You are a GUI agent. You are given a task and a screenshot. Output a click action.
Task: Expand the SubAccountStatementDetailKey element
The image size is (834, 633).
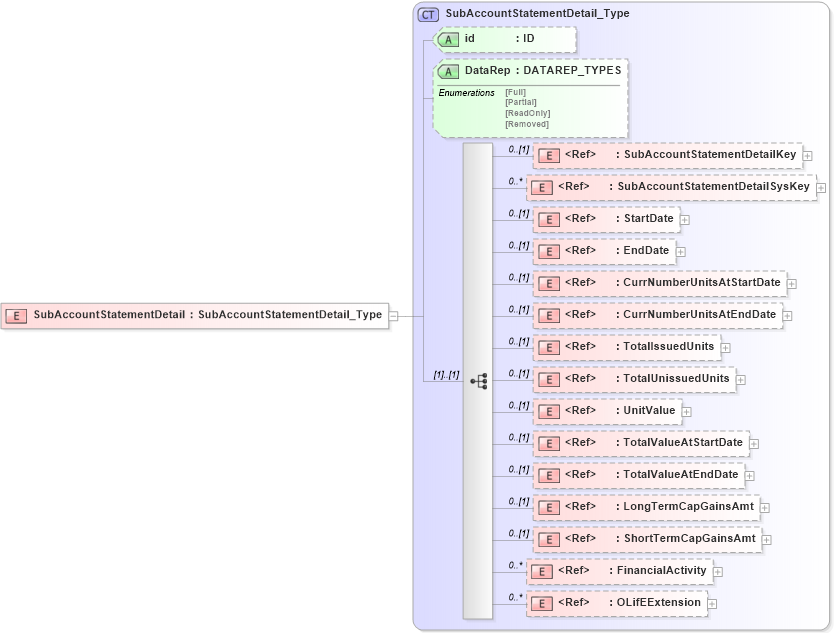coord(806,155)
